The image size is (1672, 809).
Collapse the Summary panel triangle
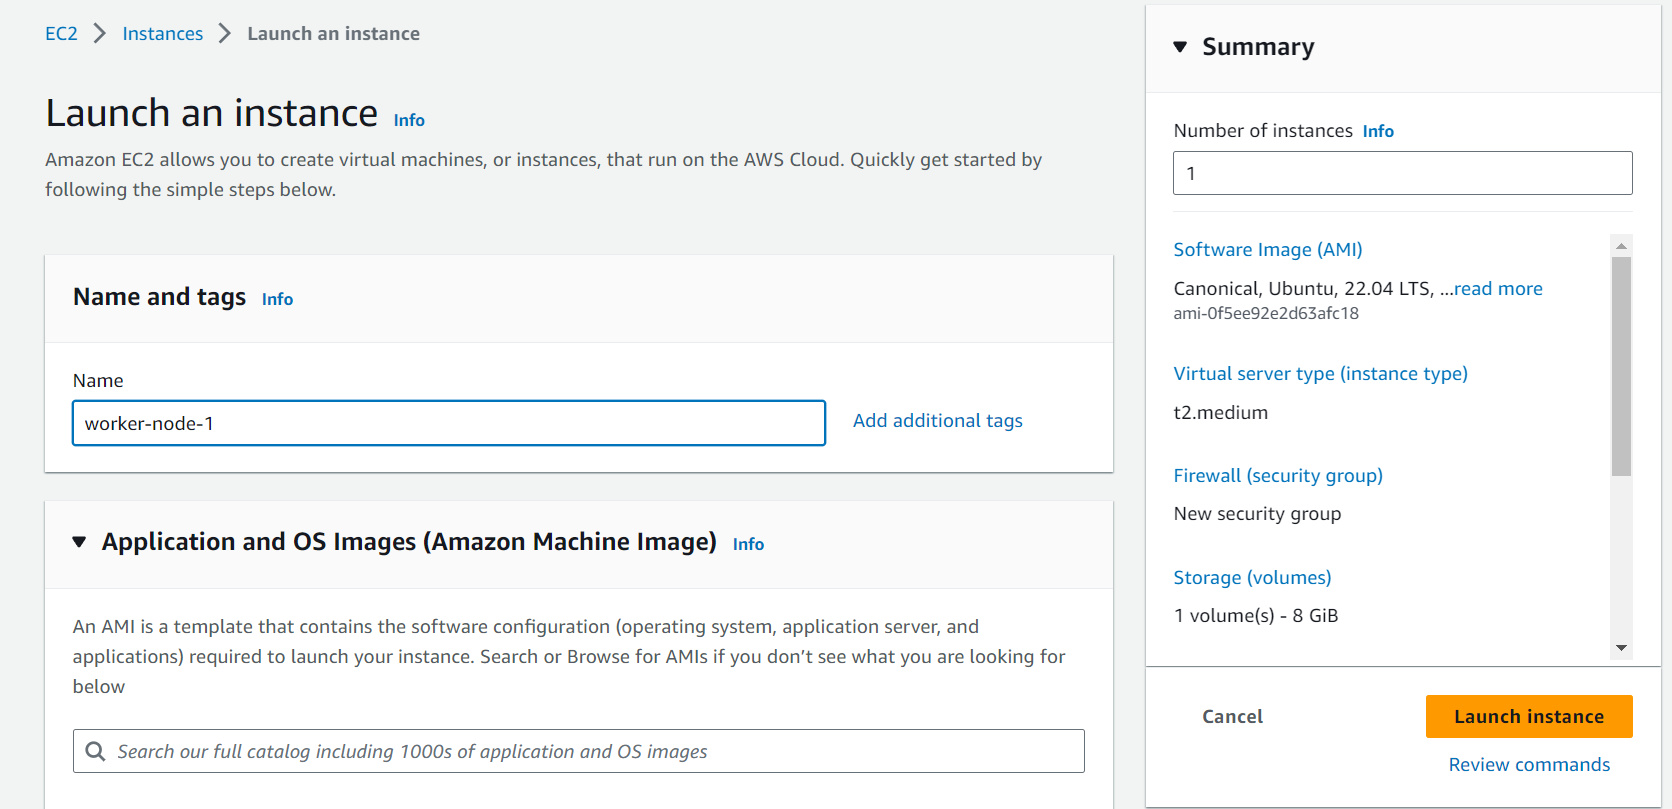[1180, 47]
